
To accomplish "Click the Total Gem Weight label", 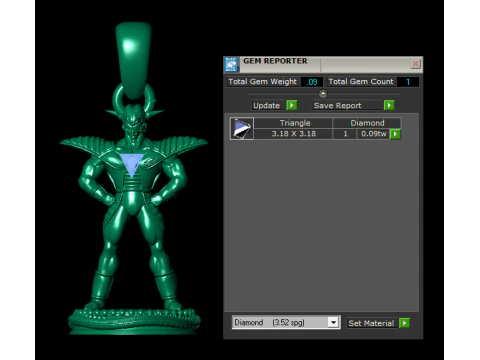I will point(262,82).
